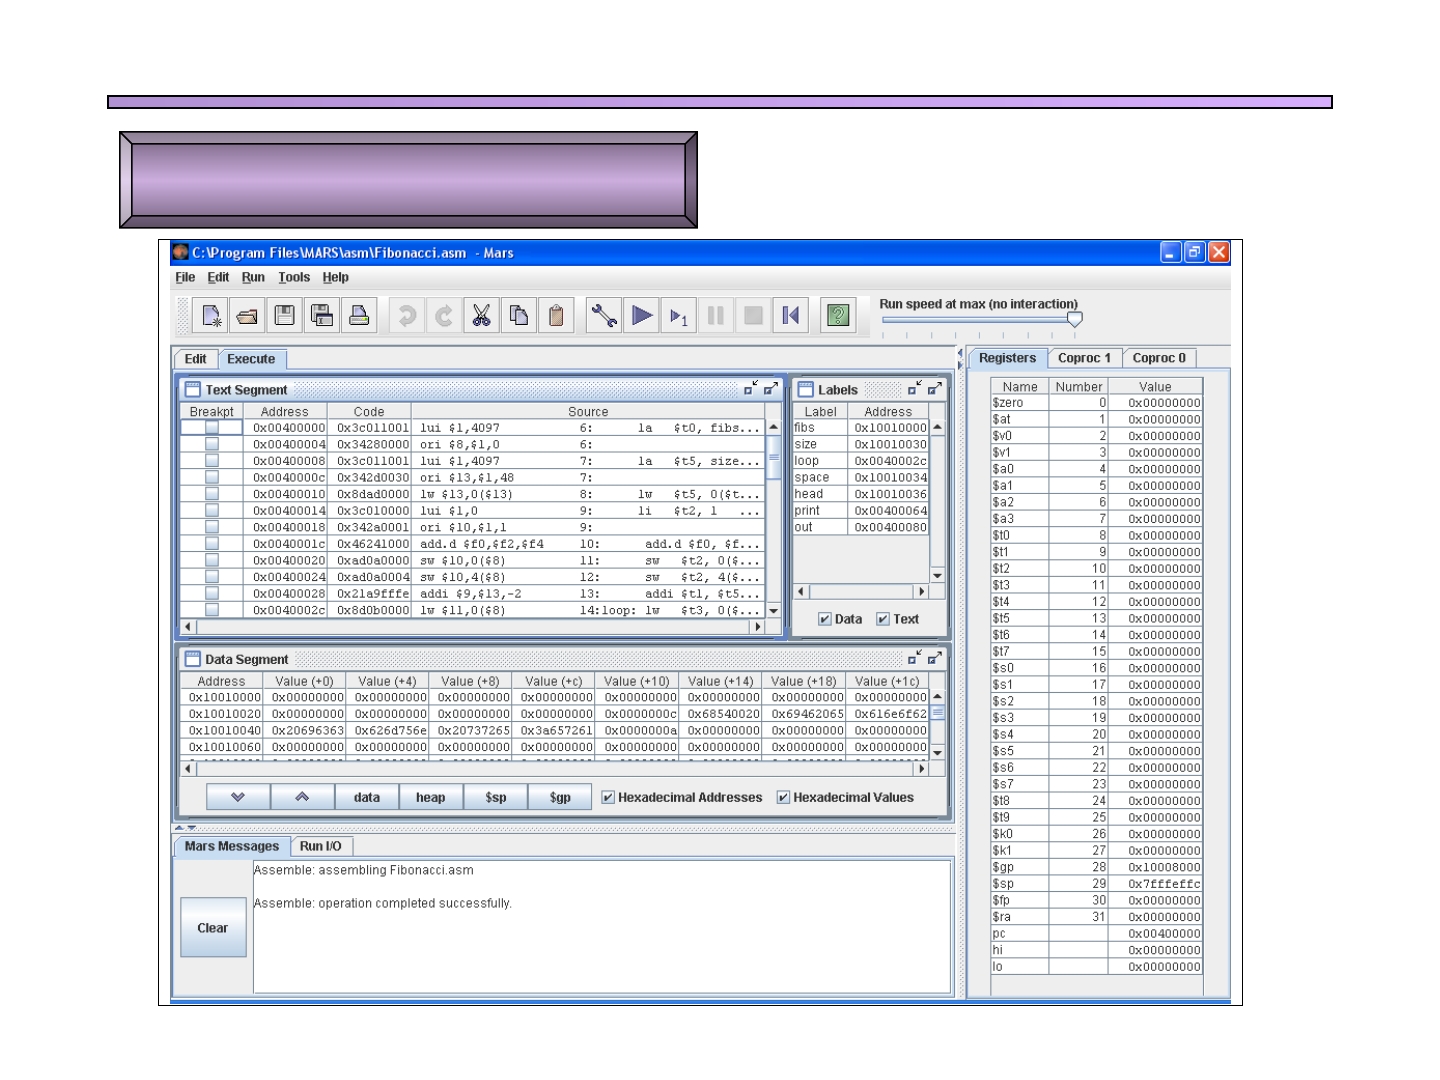This screenshot has width=1440, height=1080.
Task: Click the Text Segment scroll-down arrow
Action: click(773, 610)
